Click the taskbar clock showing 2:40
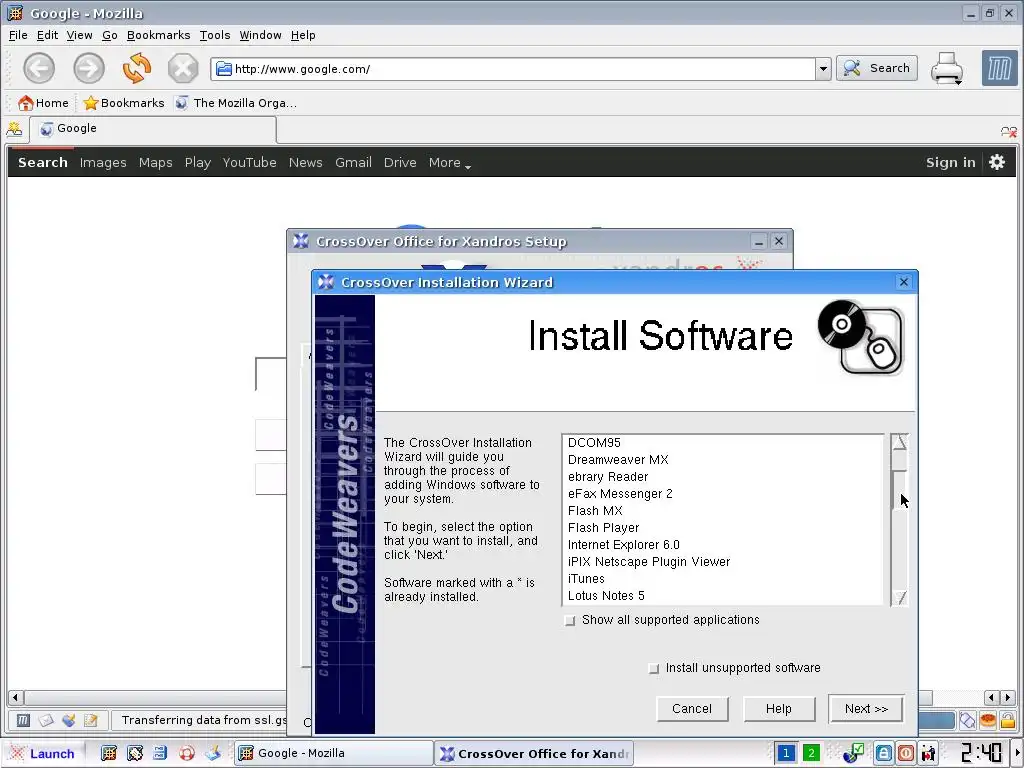This screenshot has width=1024, height=768. [981, 754]
